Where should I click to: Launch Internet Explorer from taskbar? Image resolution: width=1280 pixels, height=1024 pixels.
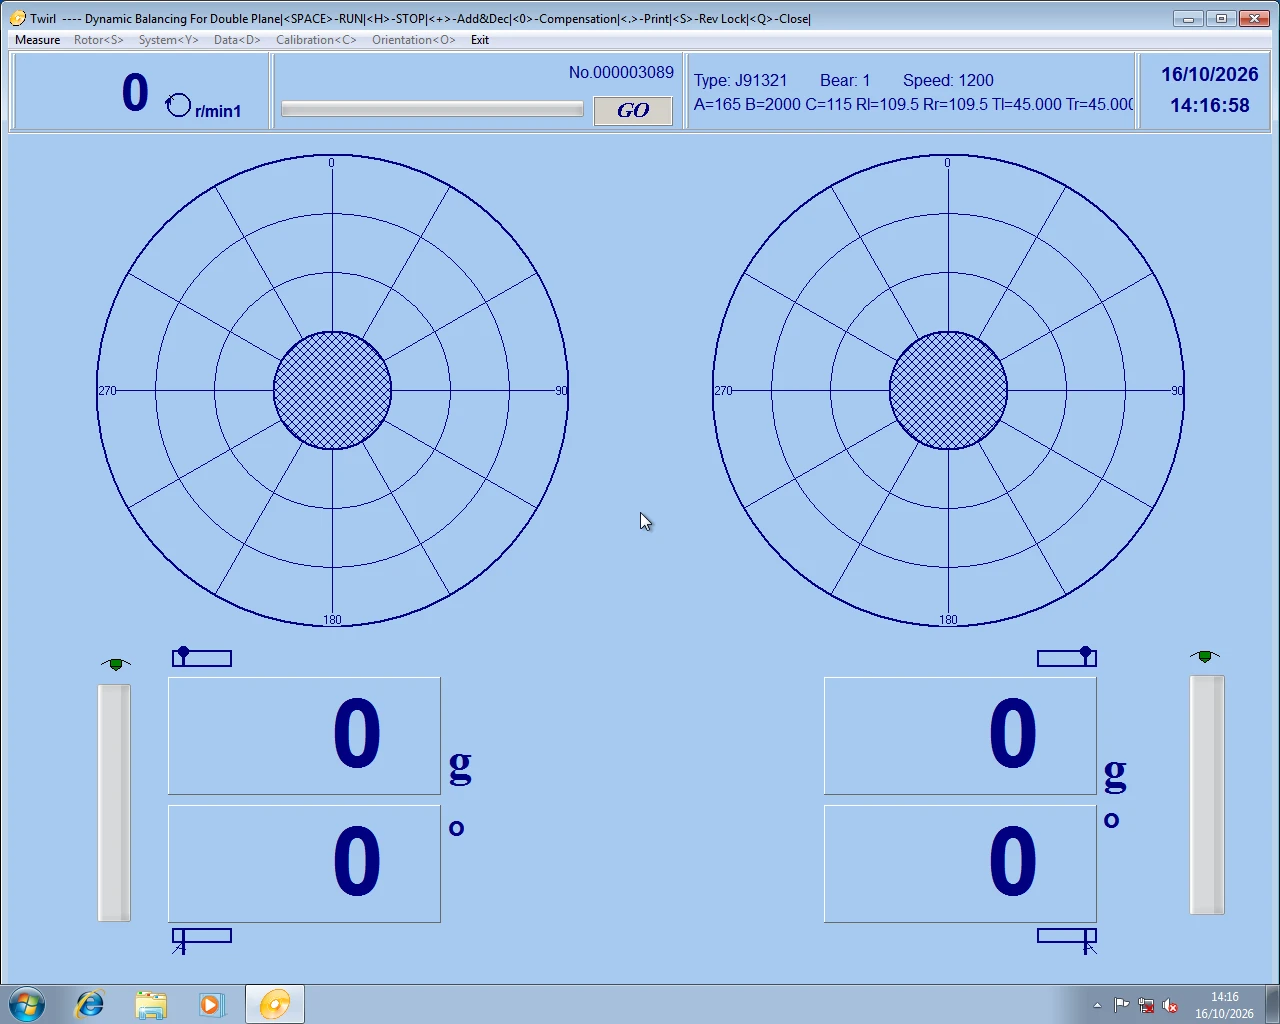point(90,1004)
